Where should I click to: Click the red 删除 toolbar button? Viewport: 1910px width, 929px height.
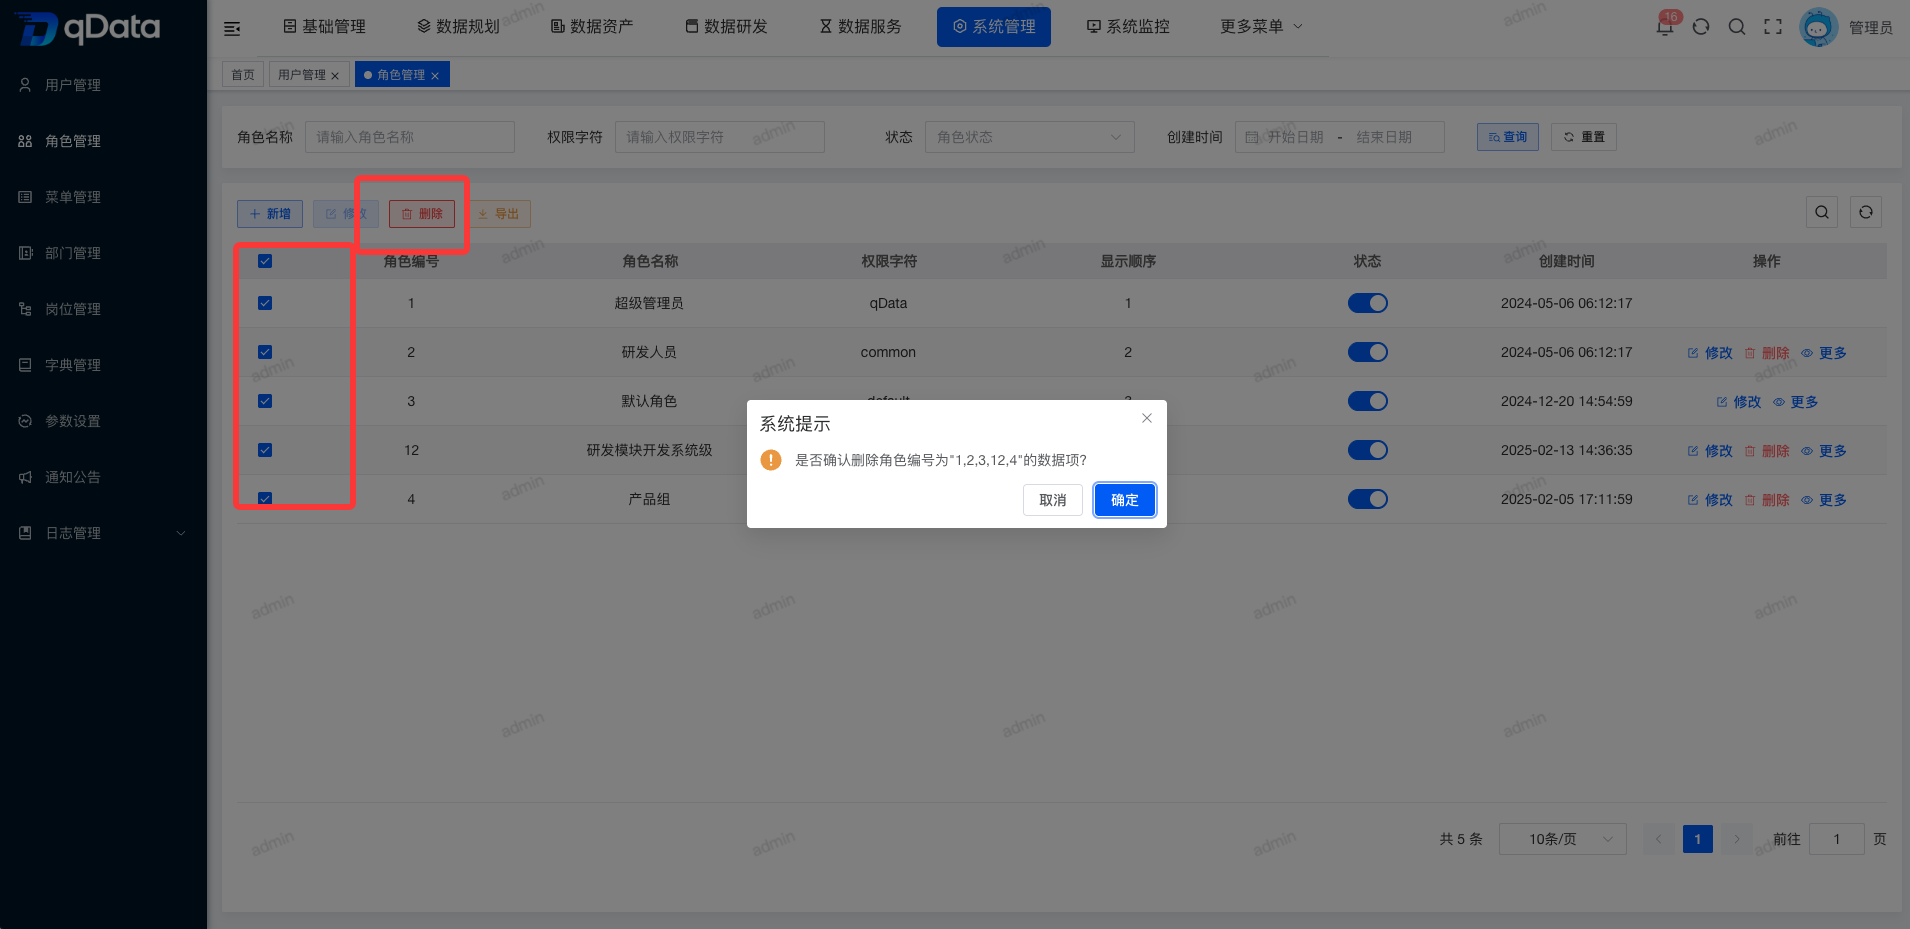coord(422,214)
